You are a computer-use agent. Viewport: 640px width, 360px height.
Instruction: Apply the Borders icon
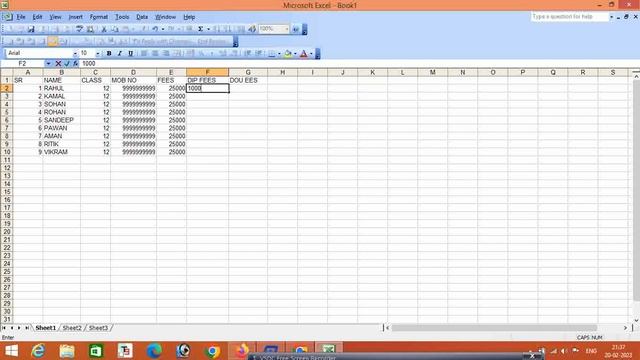pyautogui.click(x=271, y=53)
